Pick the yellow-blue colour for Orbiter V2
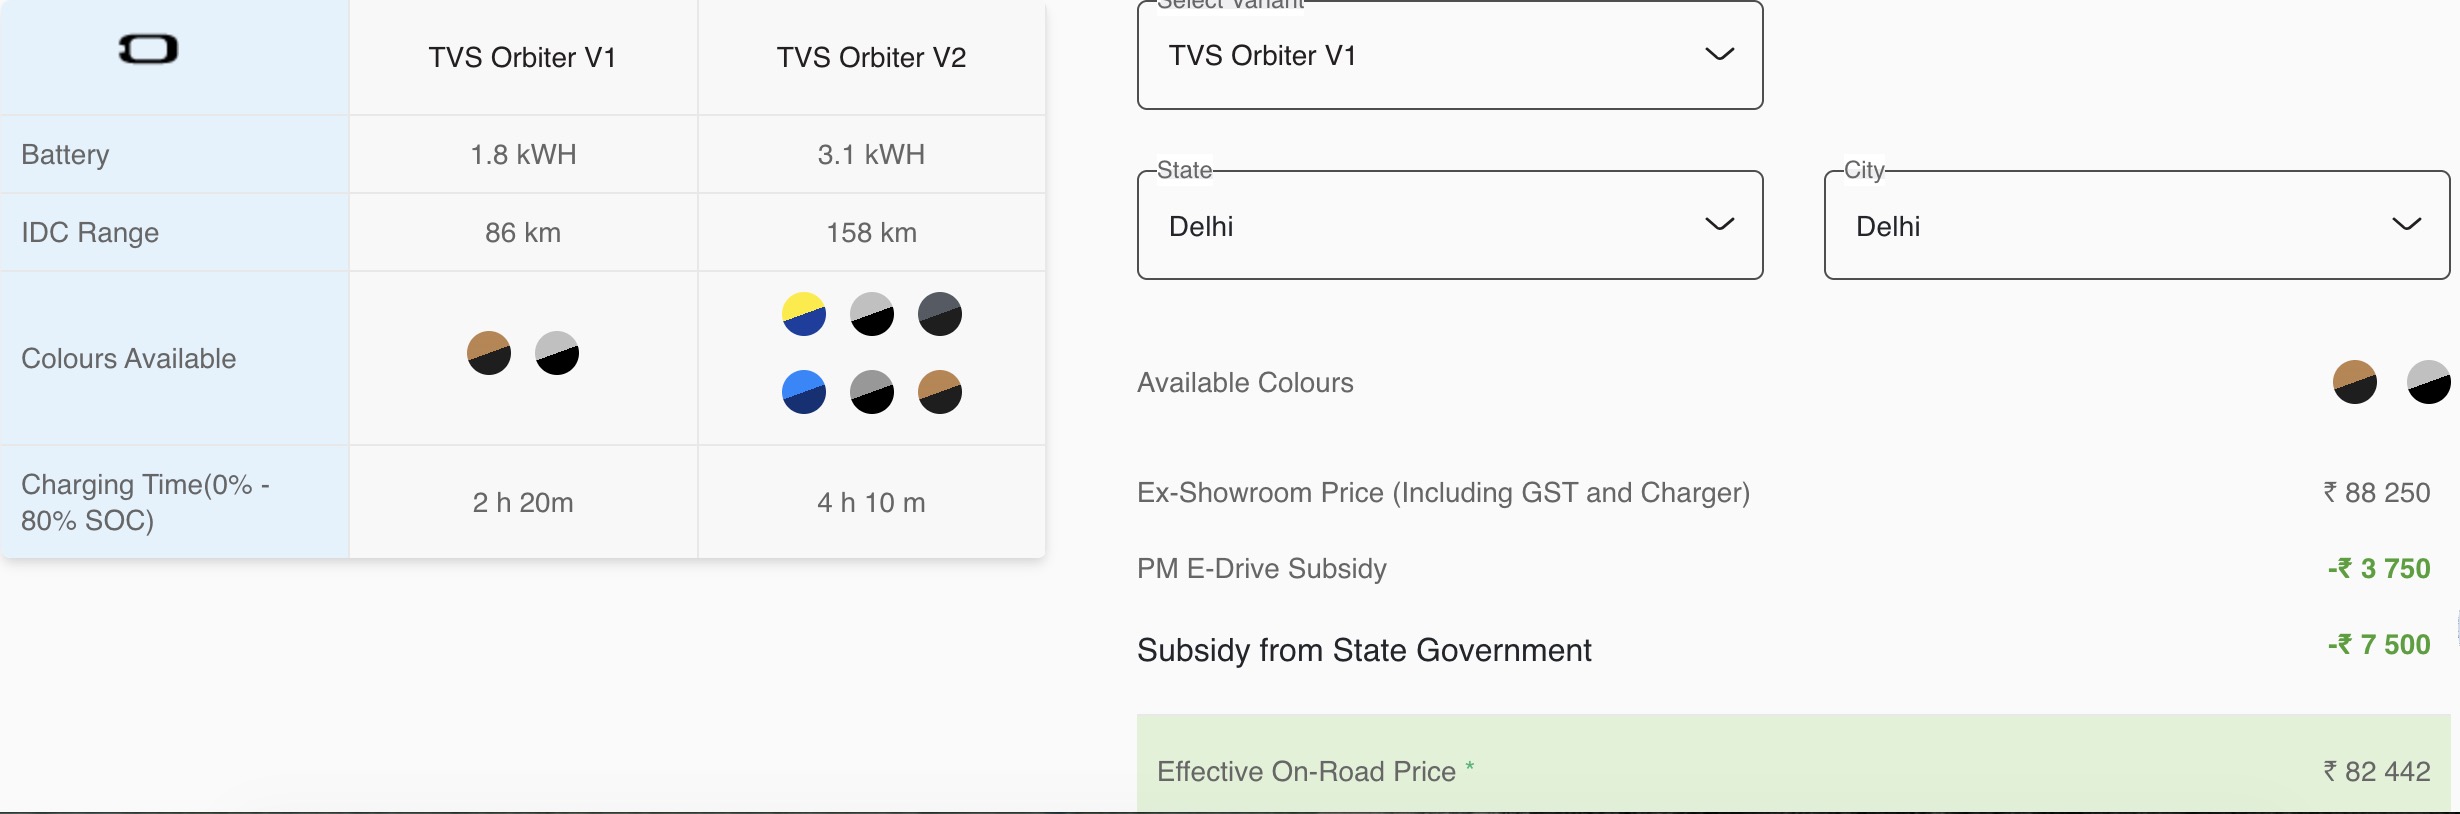2460x814 pixels. coord(804,315)
